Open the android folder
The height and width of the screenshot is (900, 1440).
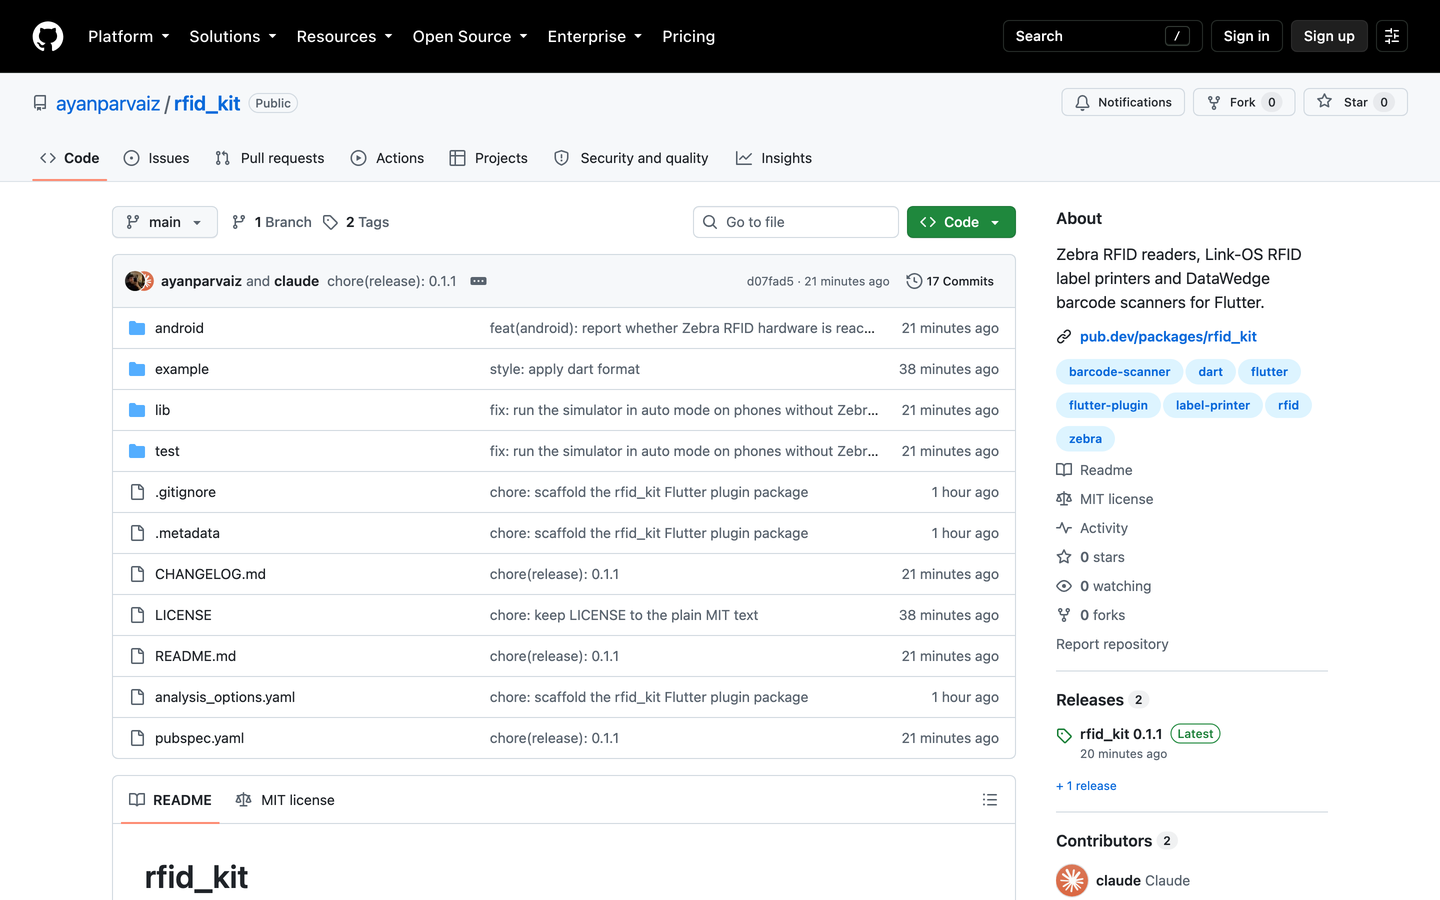coord(179,328)
